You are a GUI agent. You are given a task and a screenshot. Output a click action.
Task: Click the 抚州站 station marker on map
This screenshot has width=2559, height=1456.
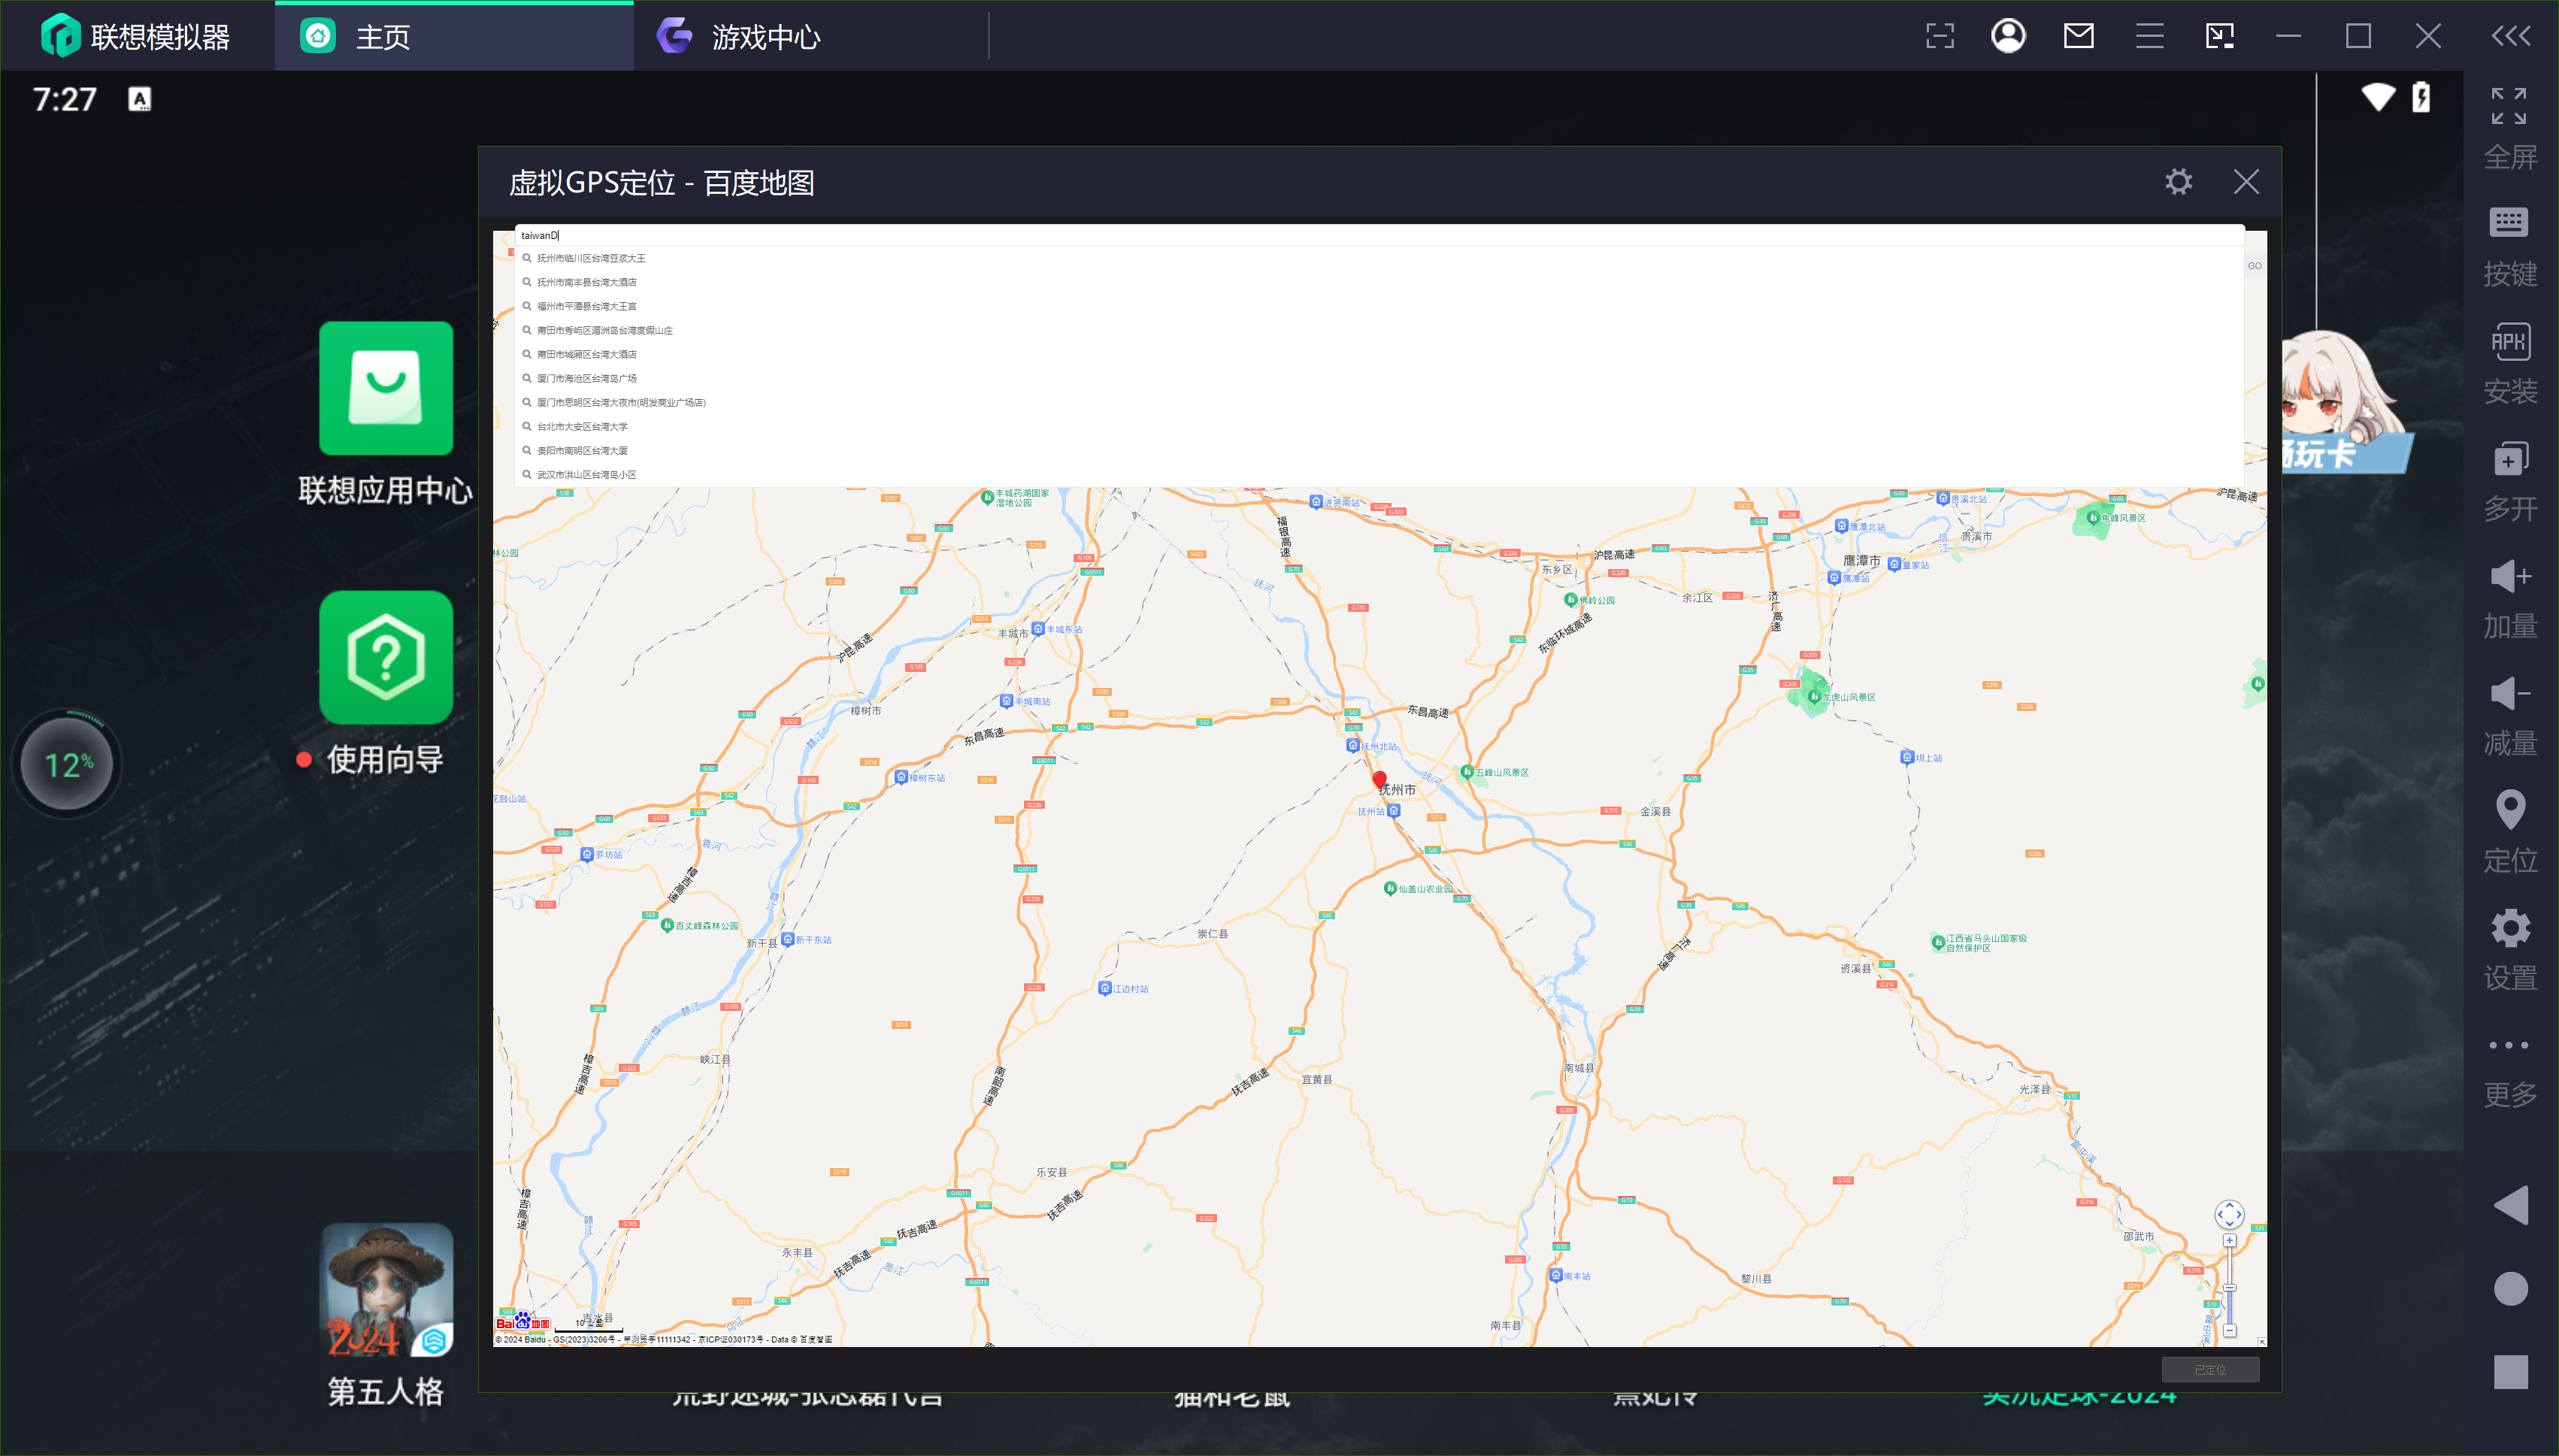click(x=1393, y=811)
